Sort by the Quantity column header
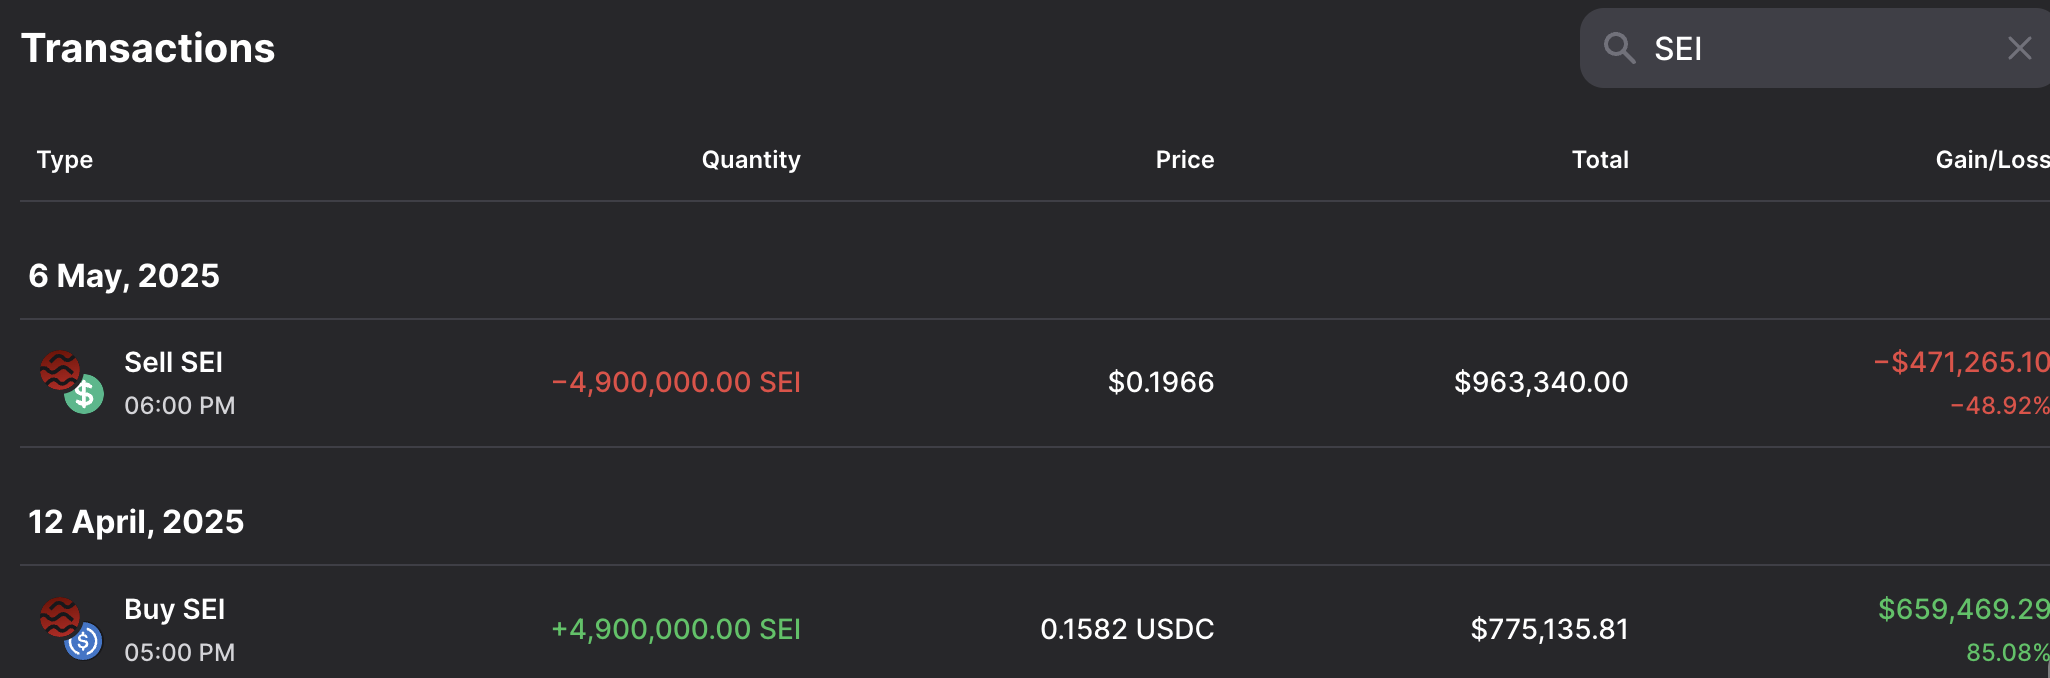The image size is (2050, 678). (x=750, y=160)
